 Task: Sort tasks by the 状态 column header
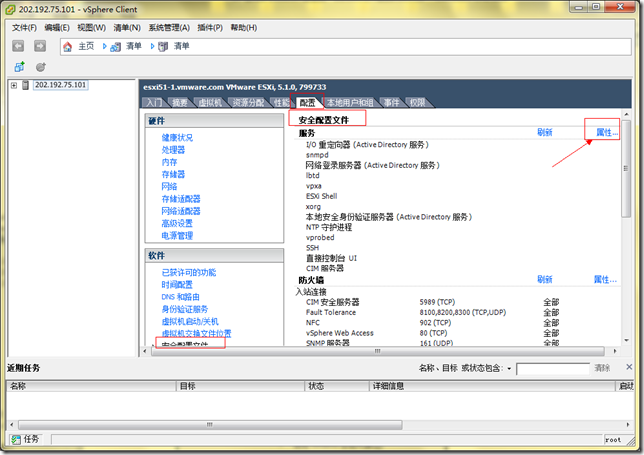coord(337,386)
